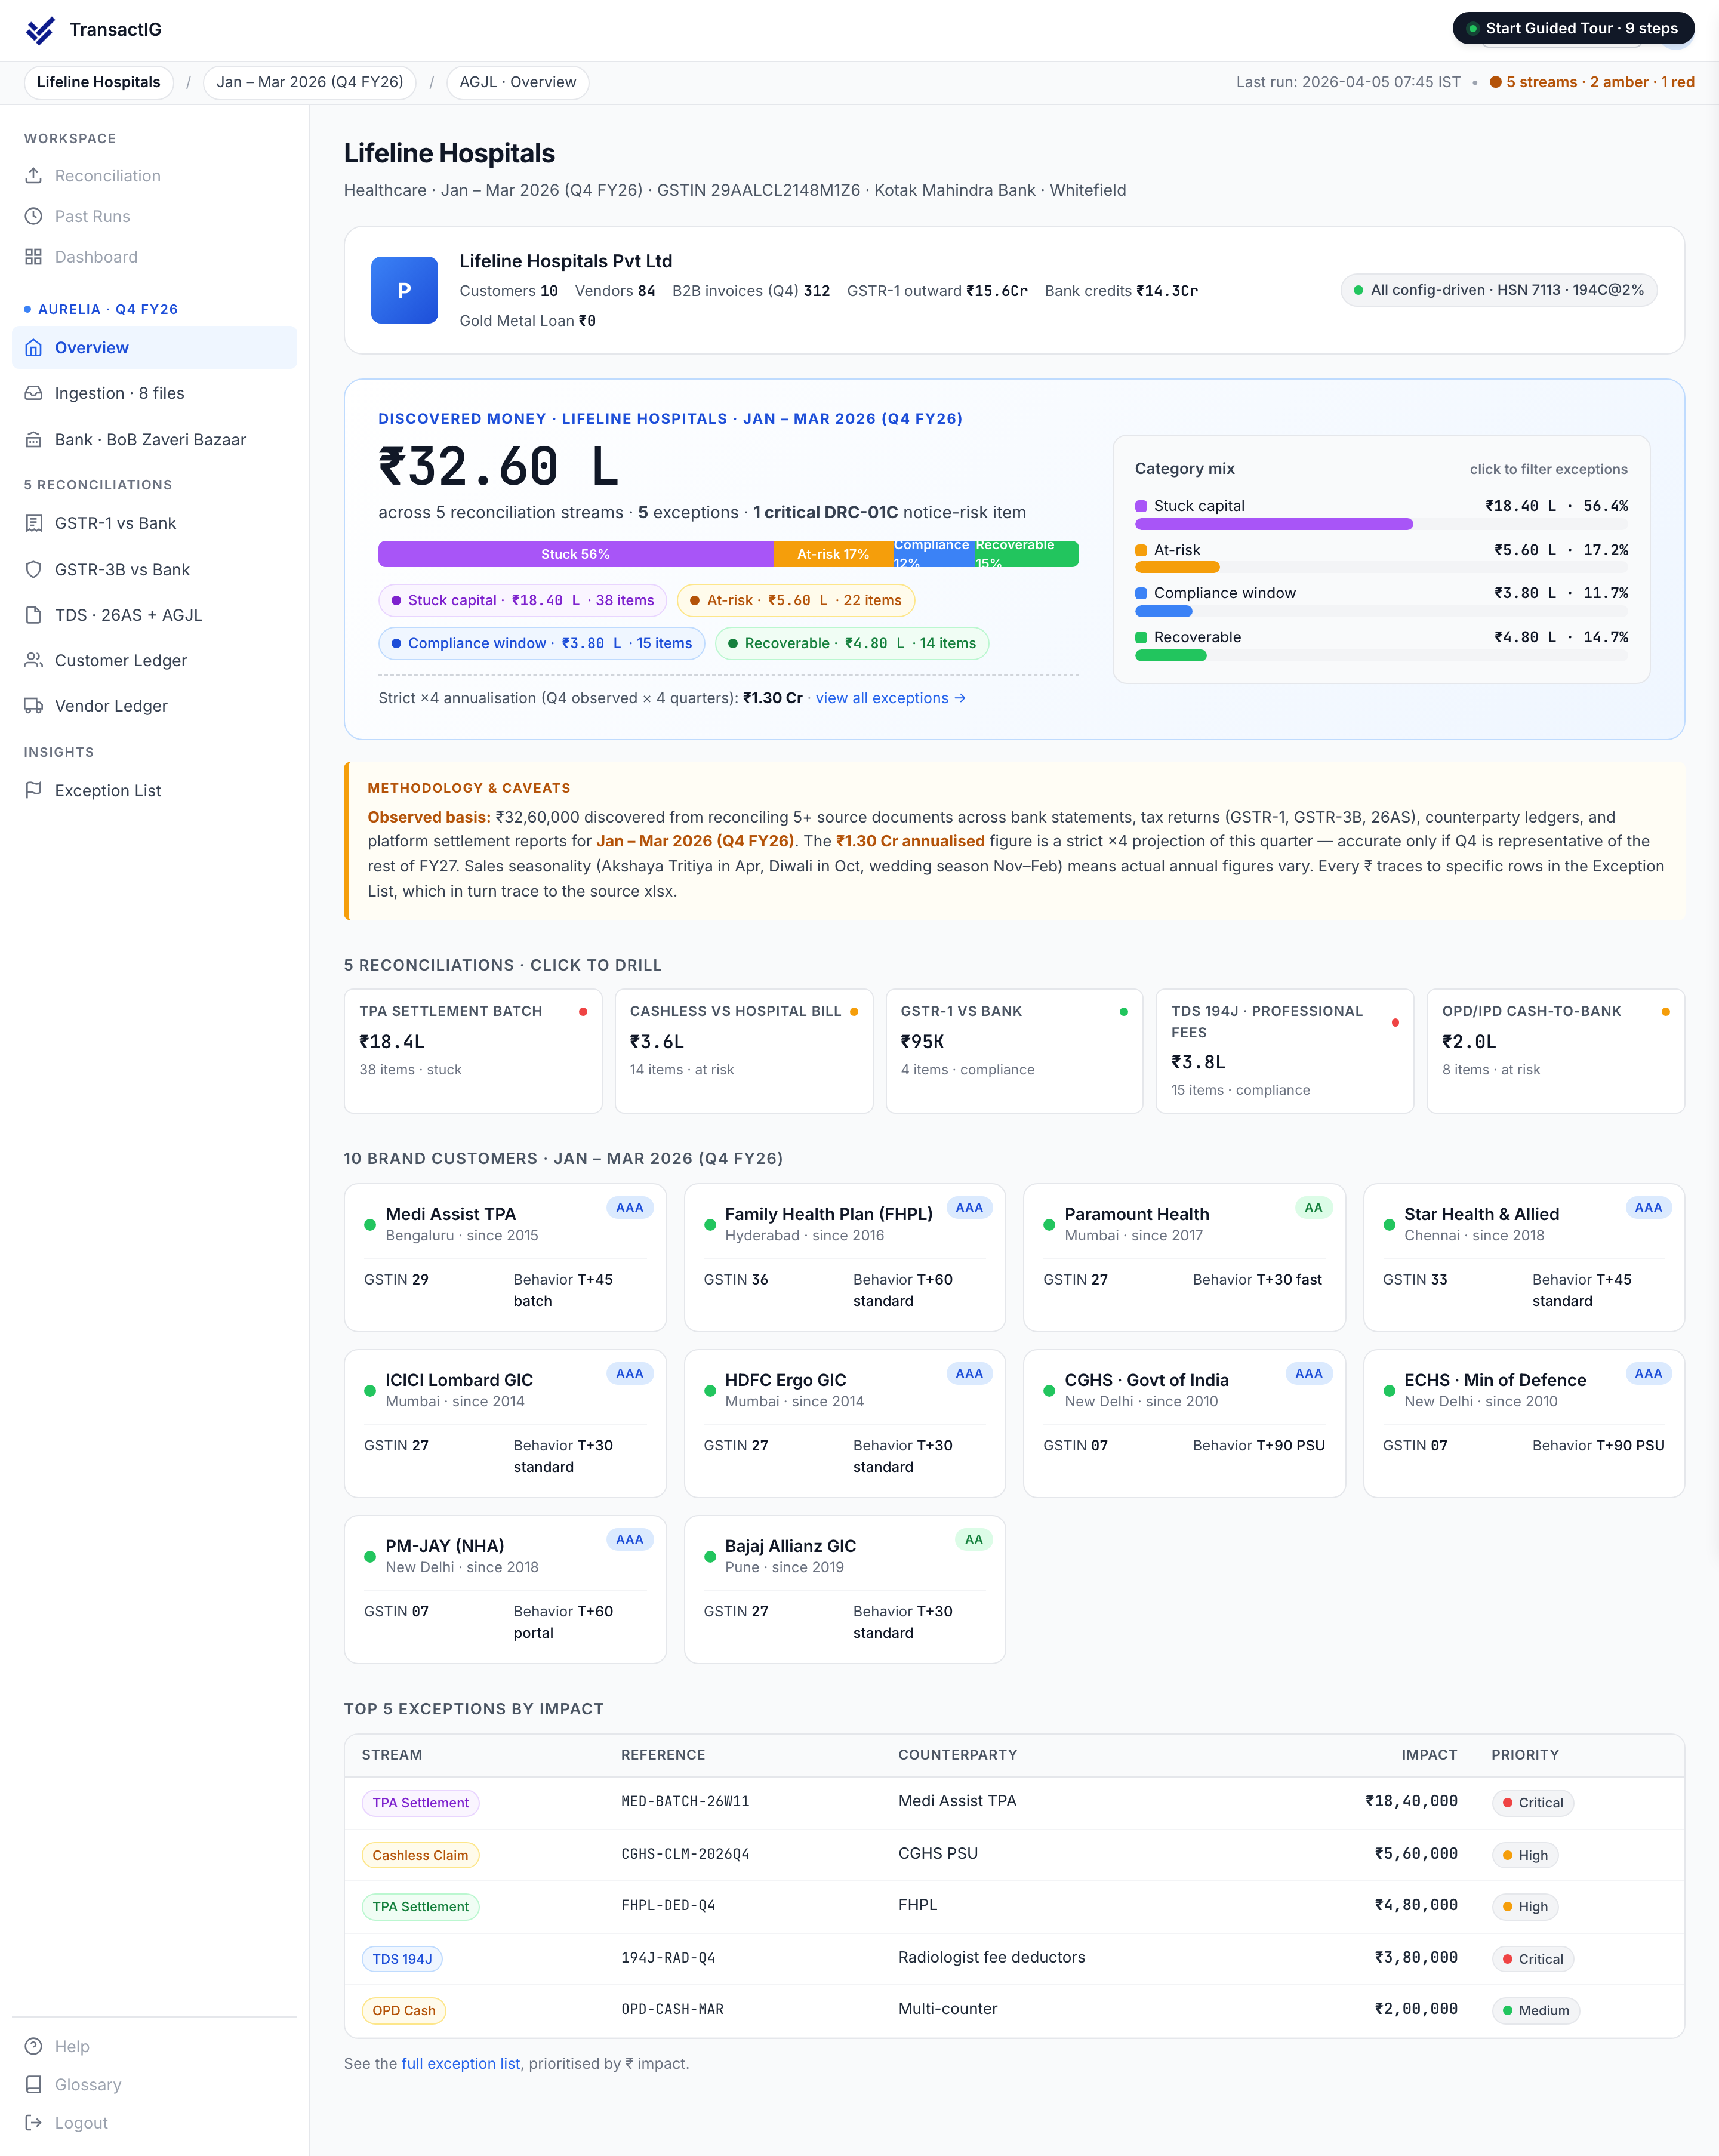
Task: Open Family Health Plan (FHPL) card
Action: coord(845,1257)
